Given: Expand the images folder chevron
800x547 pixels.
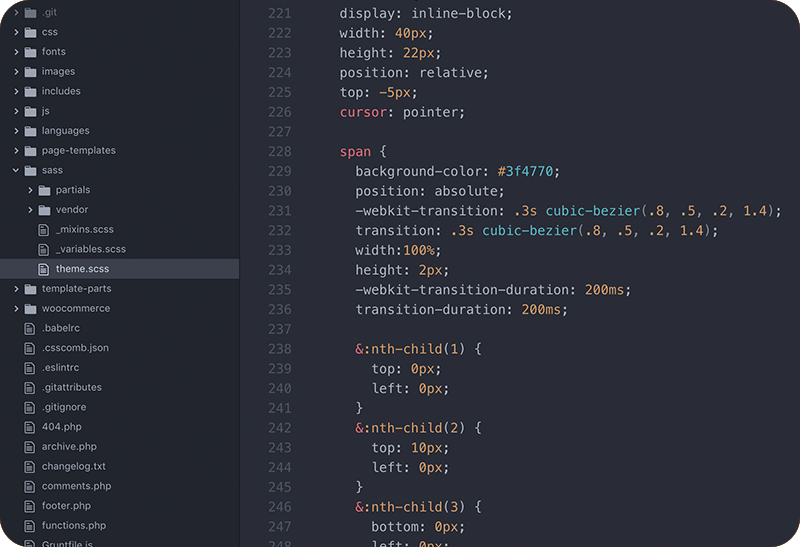Looking at the screenshot, I should coord(16,72).
